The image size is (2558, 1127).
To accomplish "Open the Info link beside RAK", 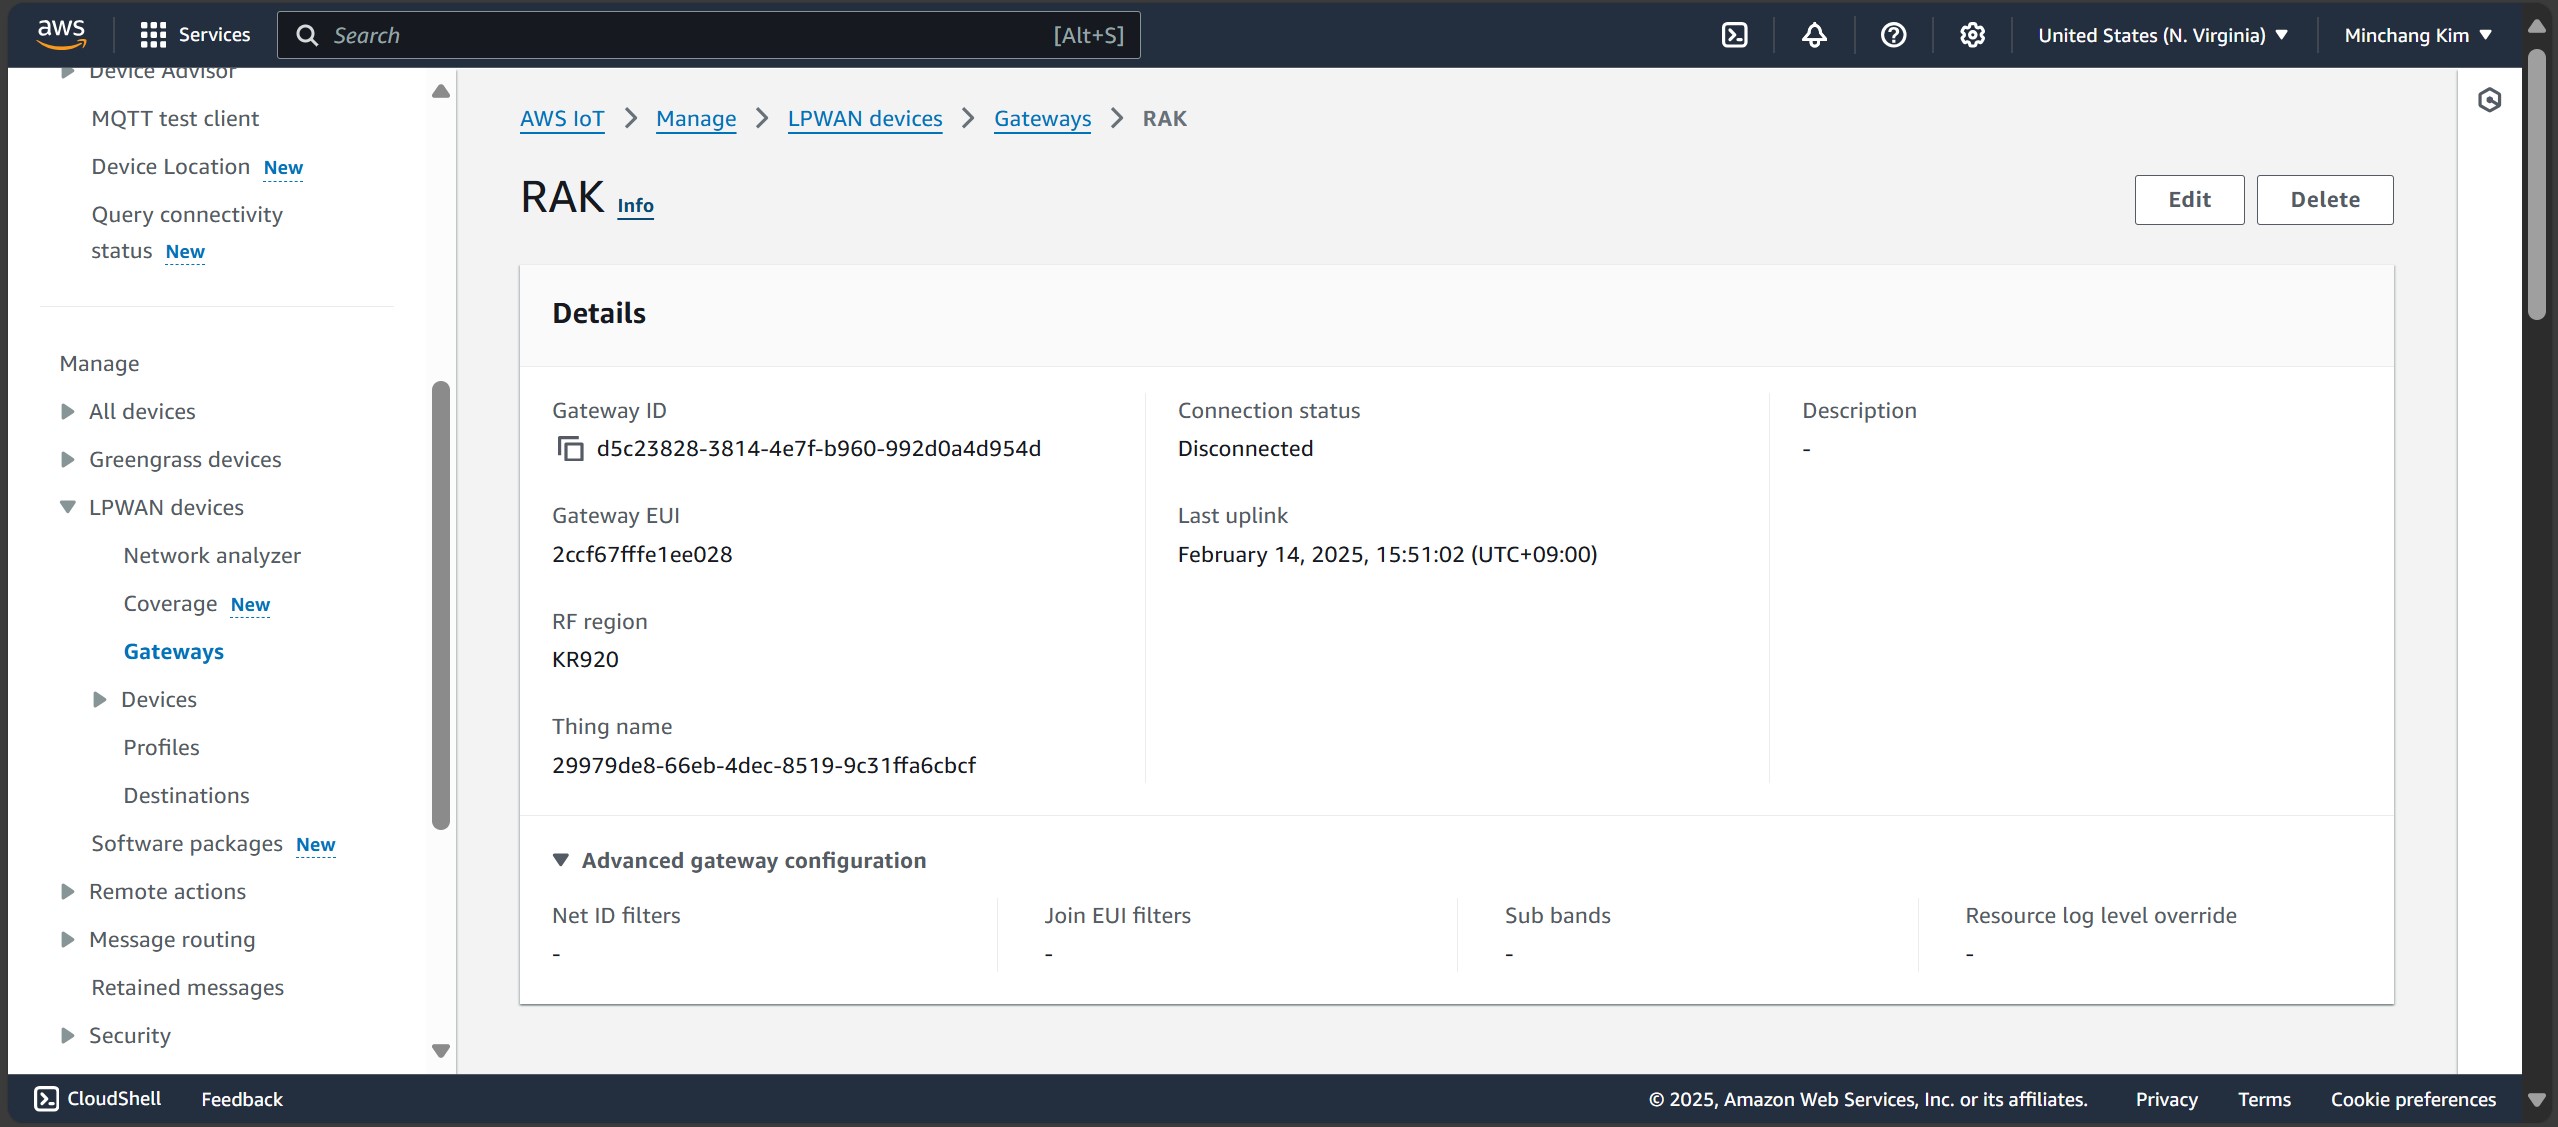I will click(x=635, y=205).
